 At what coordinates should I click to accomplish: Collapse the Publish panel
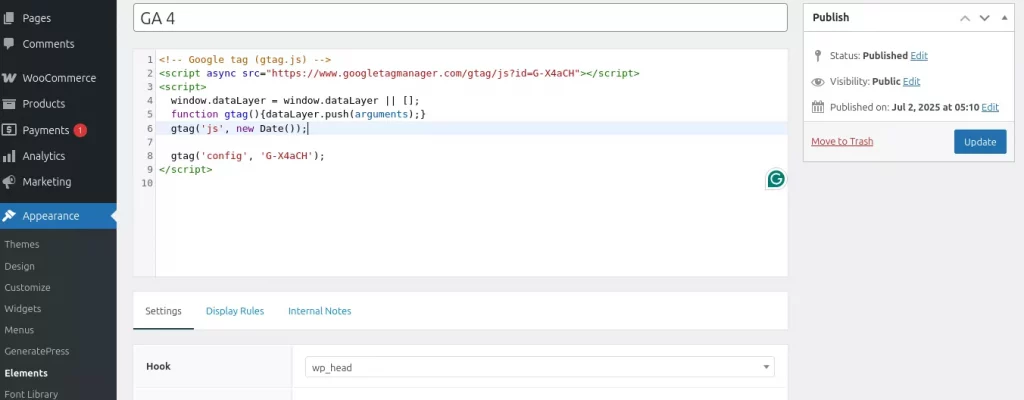(x=1004, y=18)
